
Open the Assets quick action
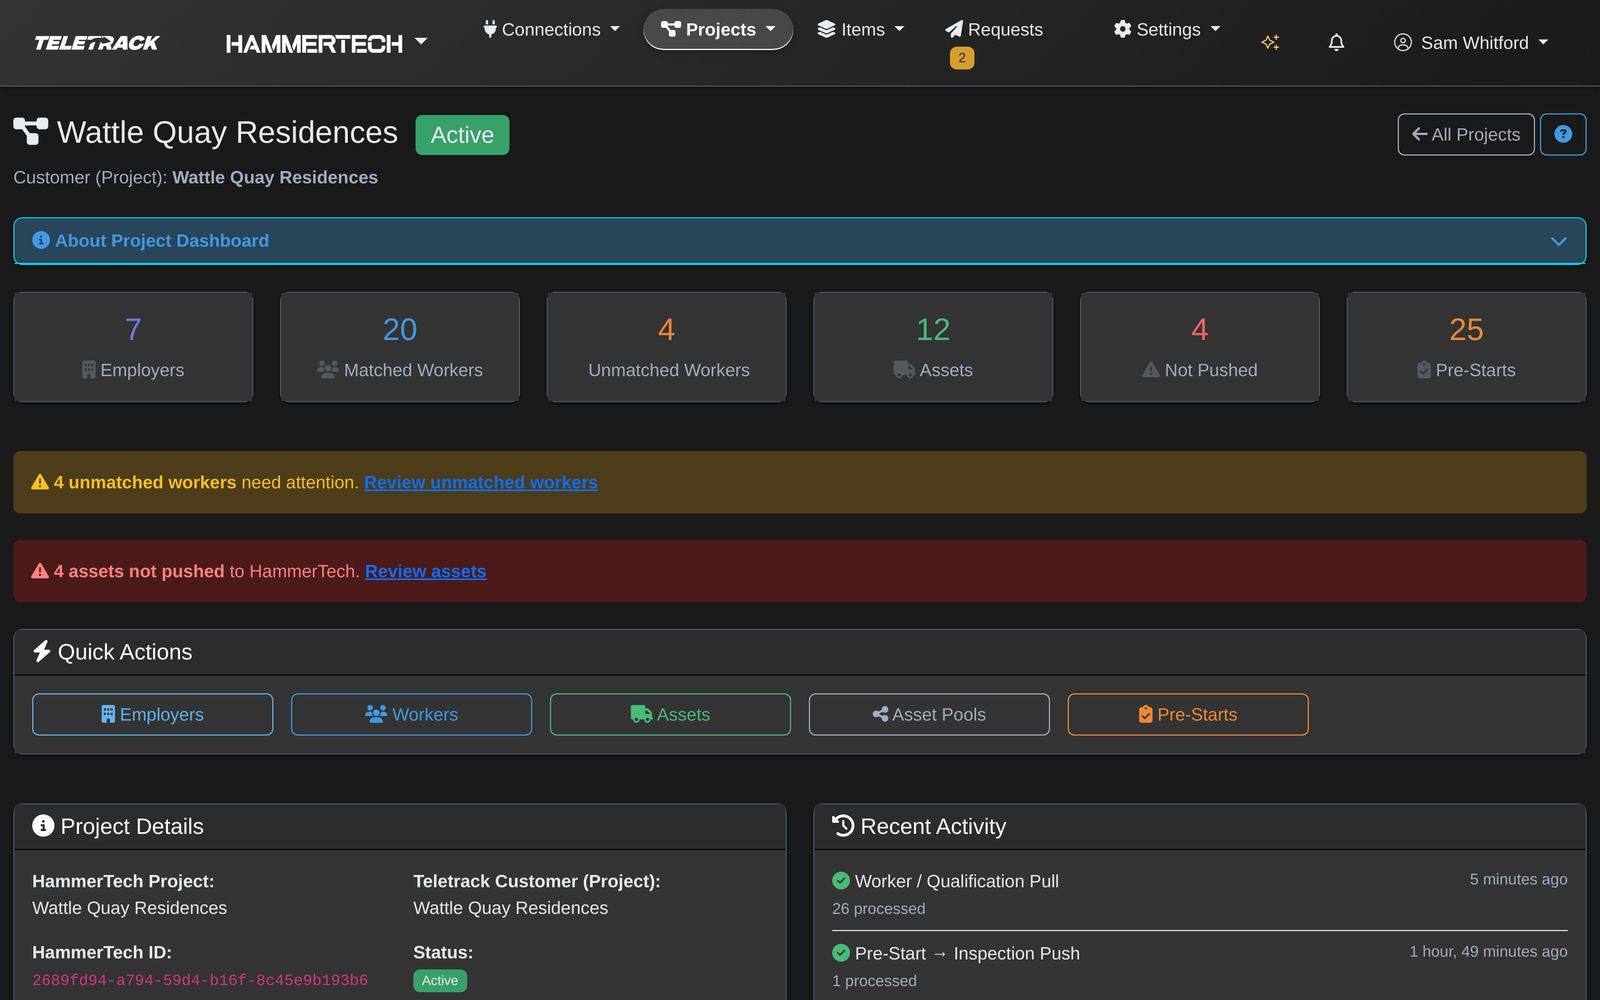(670, 714)
